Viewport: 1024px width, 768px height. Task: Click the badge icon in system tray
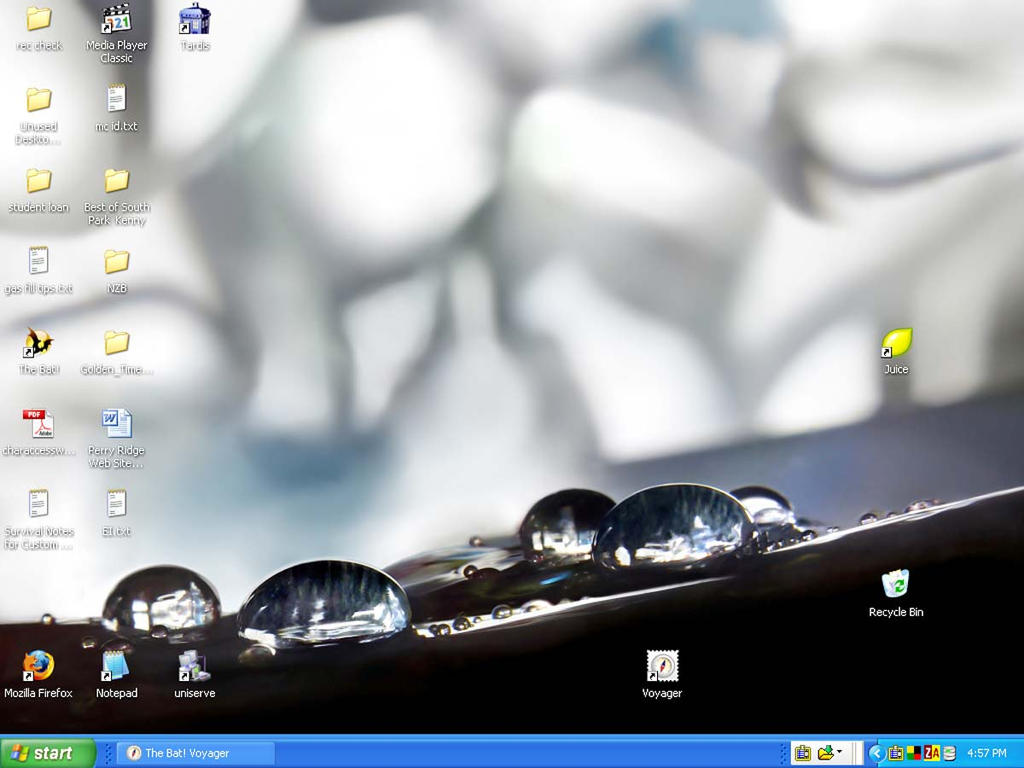(896, 753)
